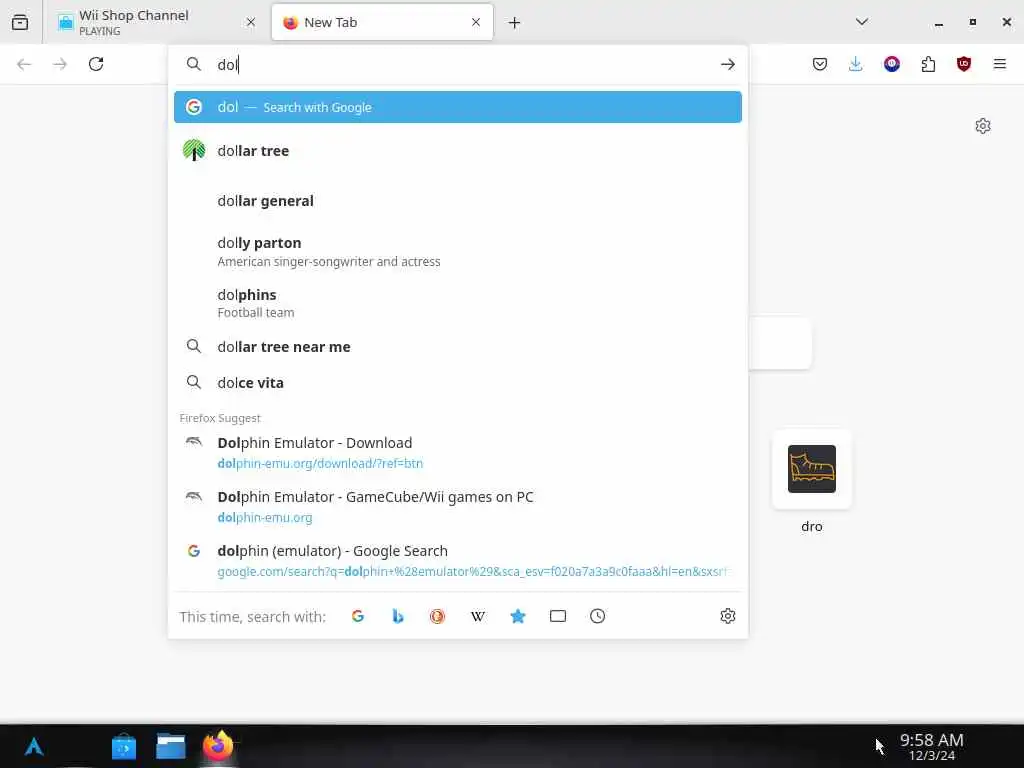Open the uBlock Origin shield icon
Image resolution: width=1024 pixels, height=768 pixels.
(x=964, y=64)
